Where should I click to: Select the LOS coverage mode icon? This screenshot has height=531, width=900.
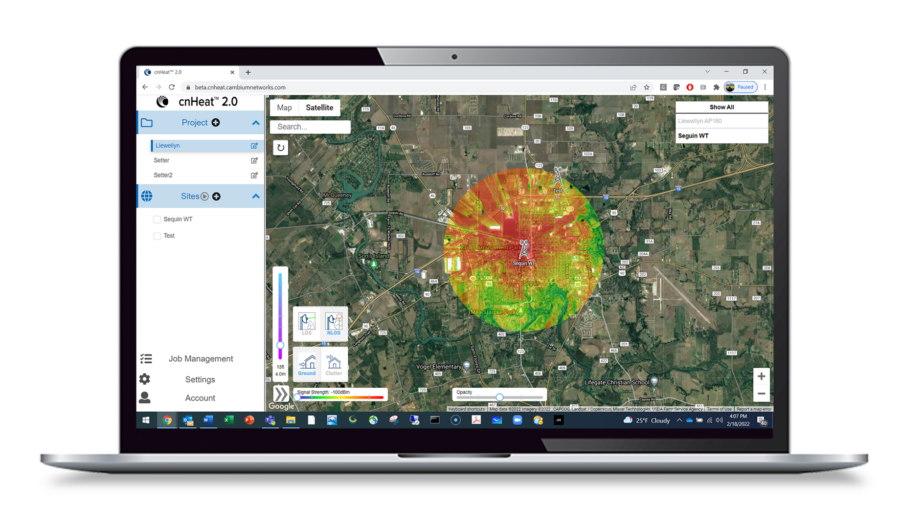(307, 323)
